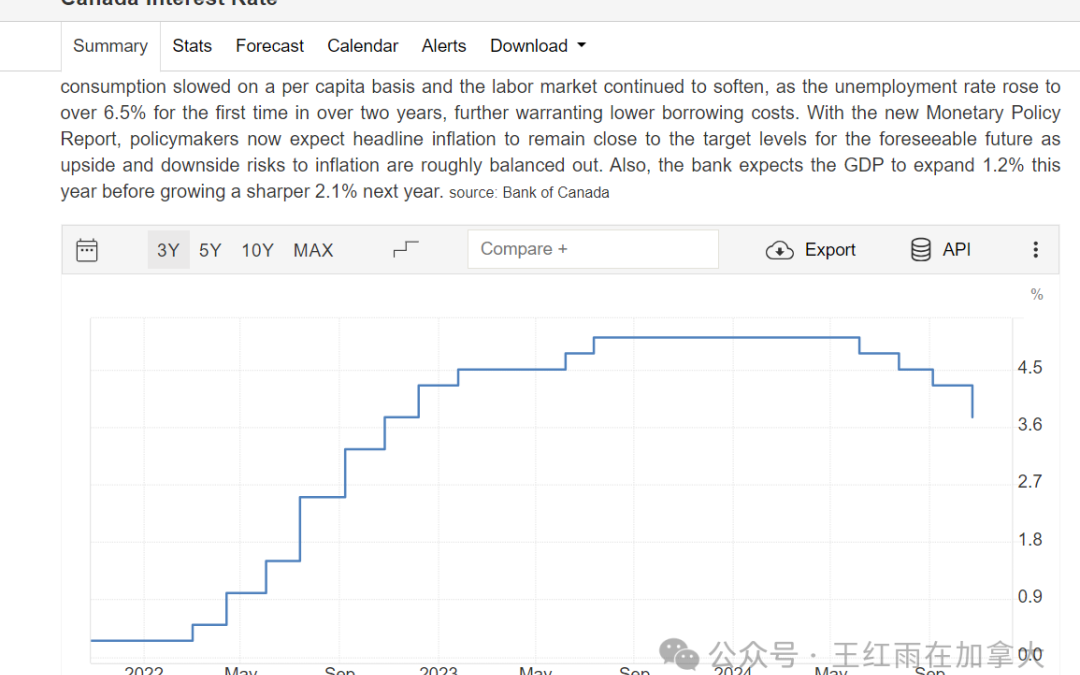Switch chart type using the step-line icon
This screenshot has height=675, width=1080.
405,250
